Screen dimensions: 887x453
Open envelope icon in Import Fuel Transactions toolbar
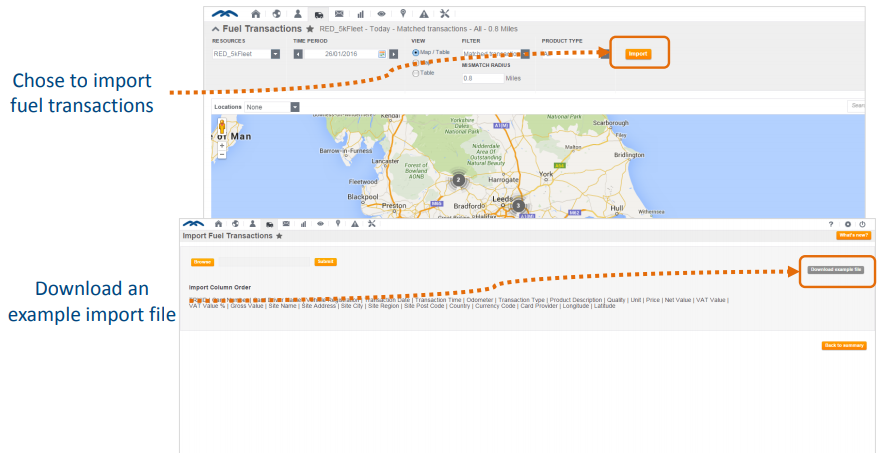[x=286, y=224]
